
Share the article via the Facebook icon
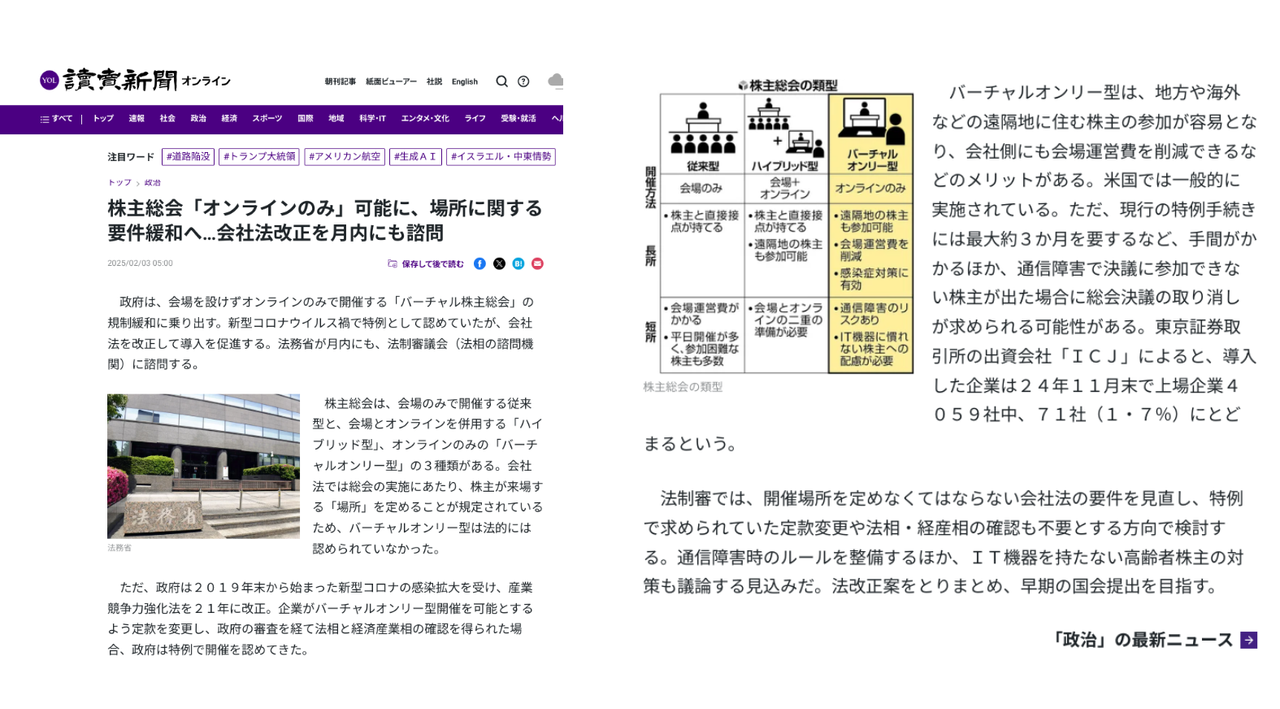click(479, 264)
